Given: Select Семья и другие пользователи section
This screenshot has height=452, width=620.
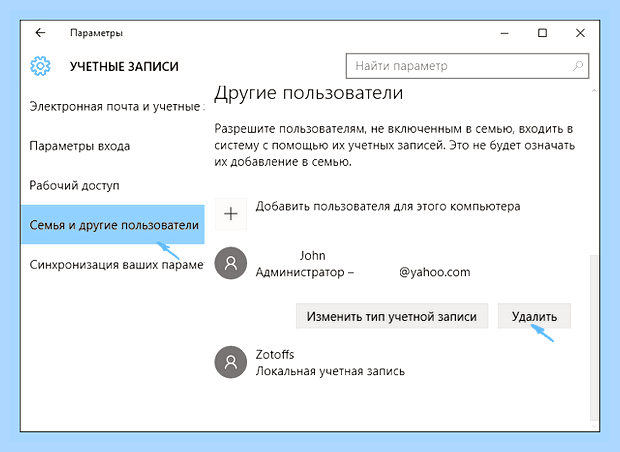Looking at the screenshot, I should [113, 225].
